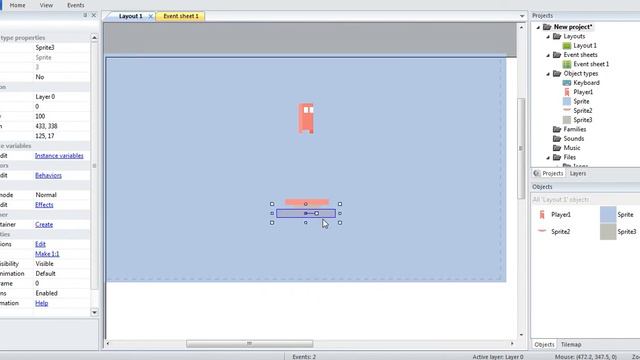Pin the Properties panel

click(85, 15)
